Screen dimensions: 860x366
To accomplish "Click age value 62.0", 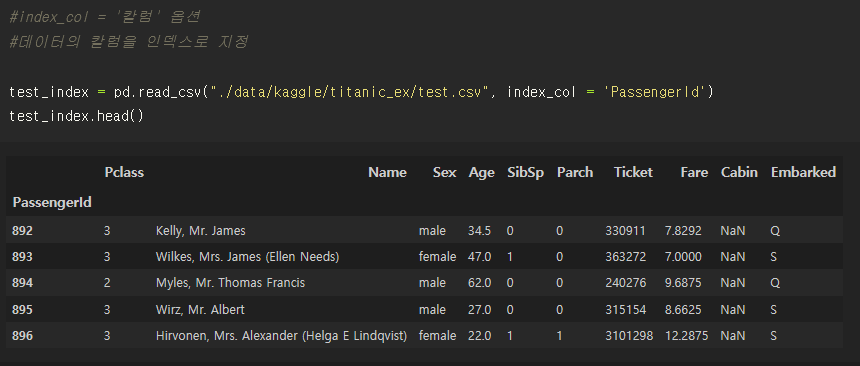I will click(479, 283).
